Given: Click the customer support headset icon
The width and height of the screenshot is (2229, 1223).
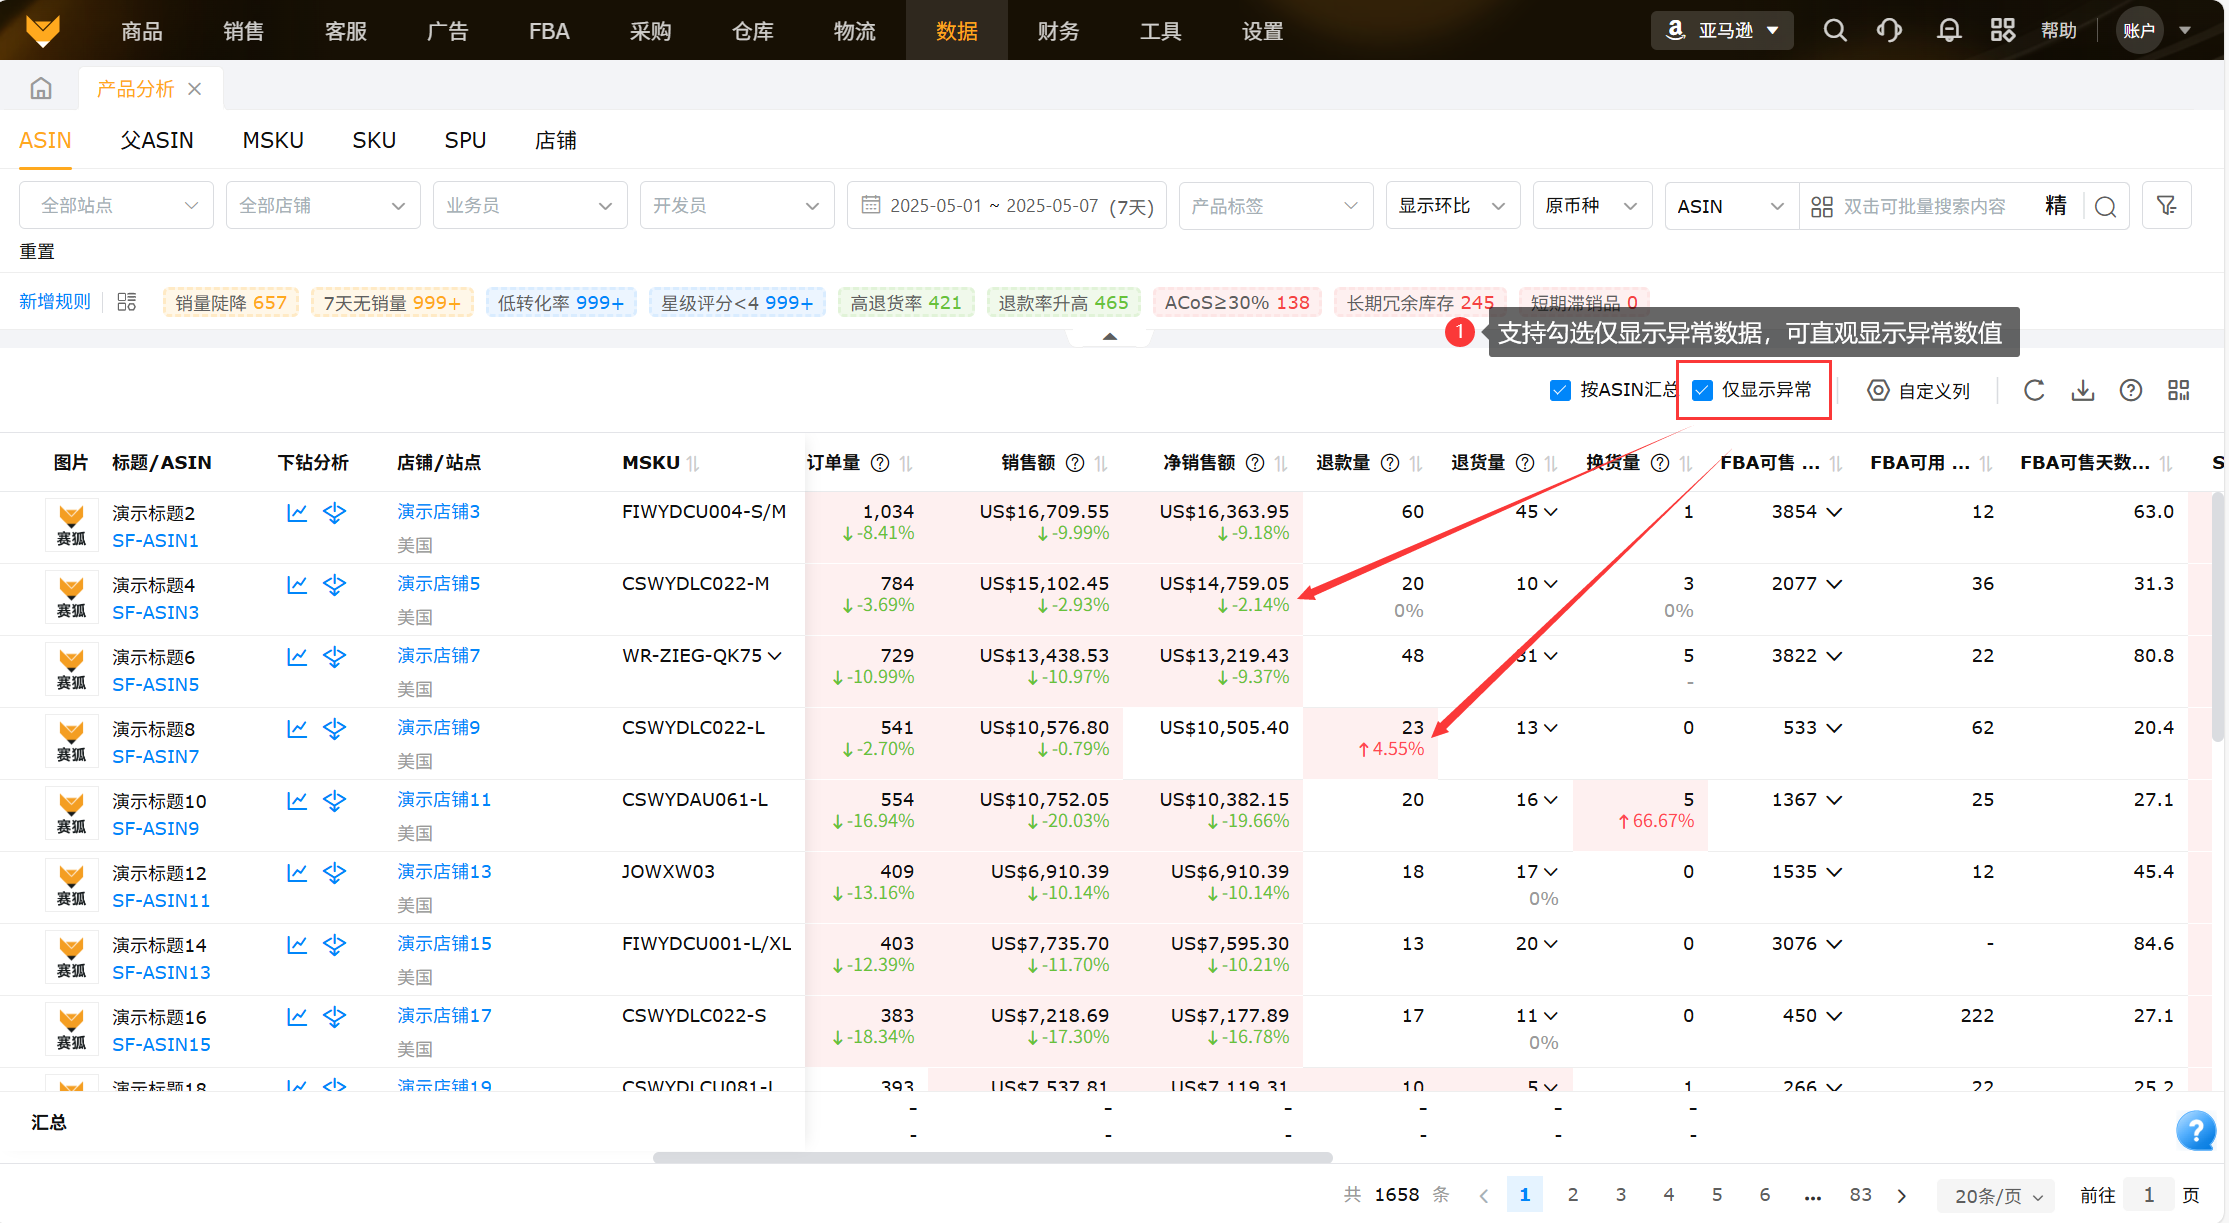Looking at the screenshot, I should [x=1889, y=30].
